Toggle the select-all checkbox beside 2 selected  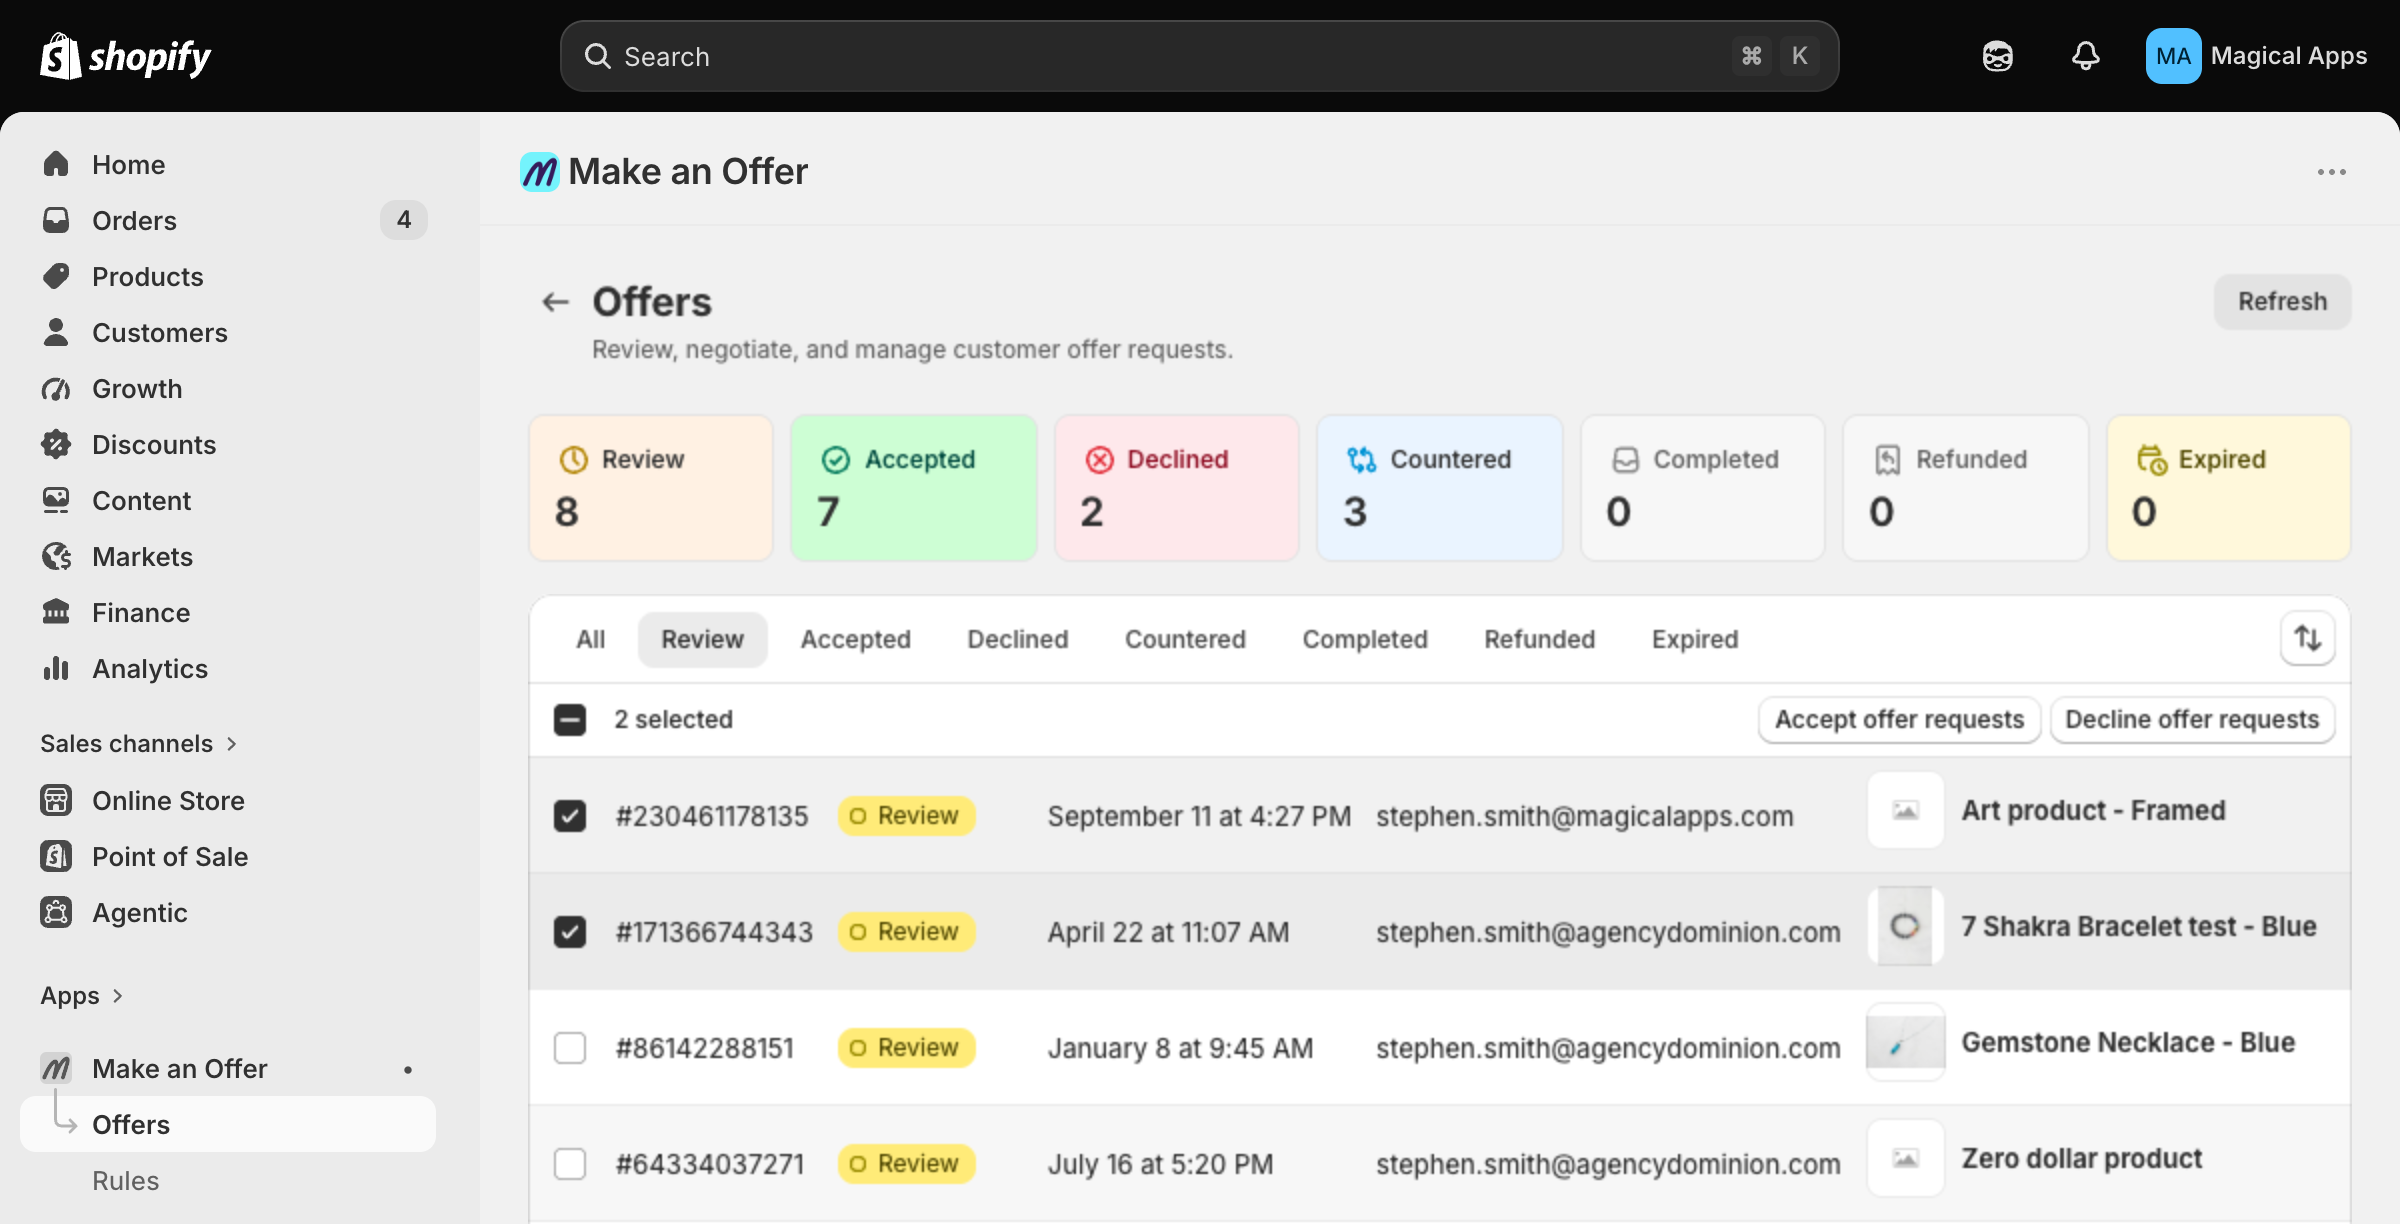[x=570, y=719]
